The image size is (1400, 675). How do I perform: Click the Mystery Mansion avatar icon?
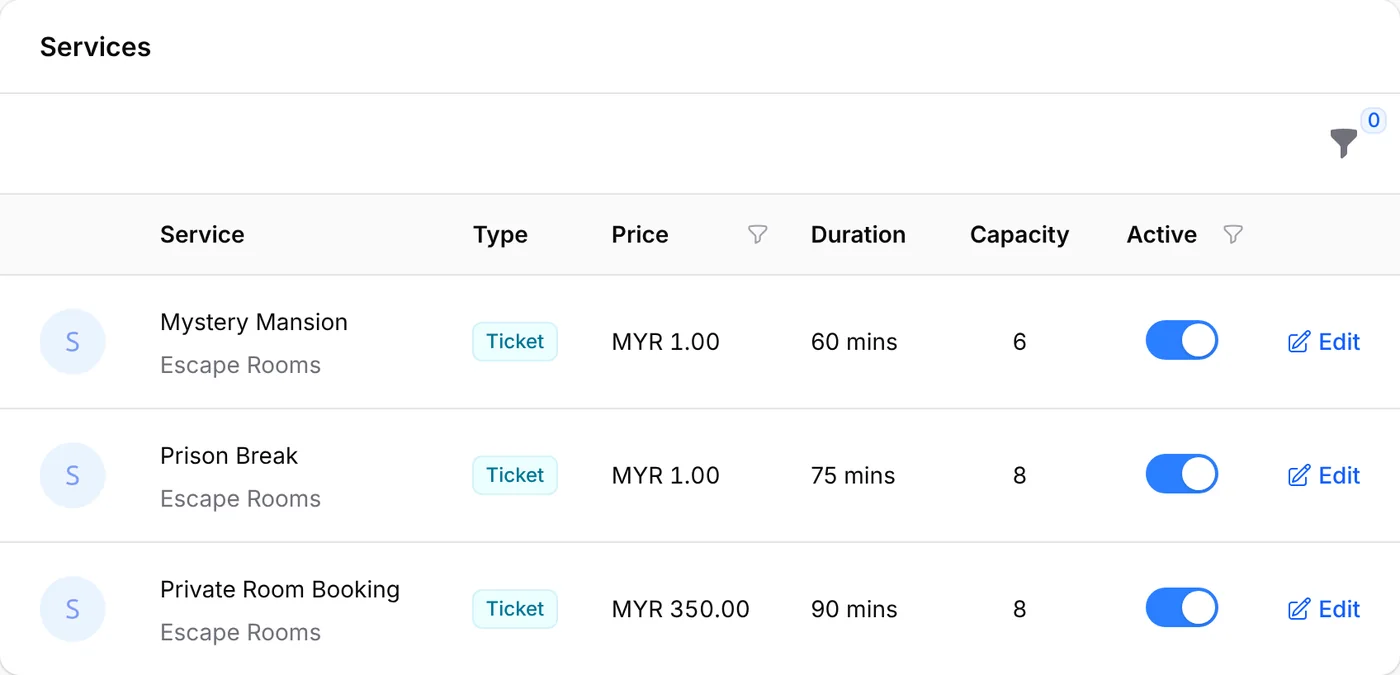[72, 342]
